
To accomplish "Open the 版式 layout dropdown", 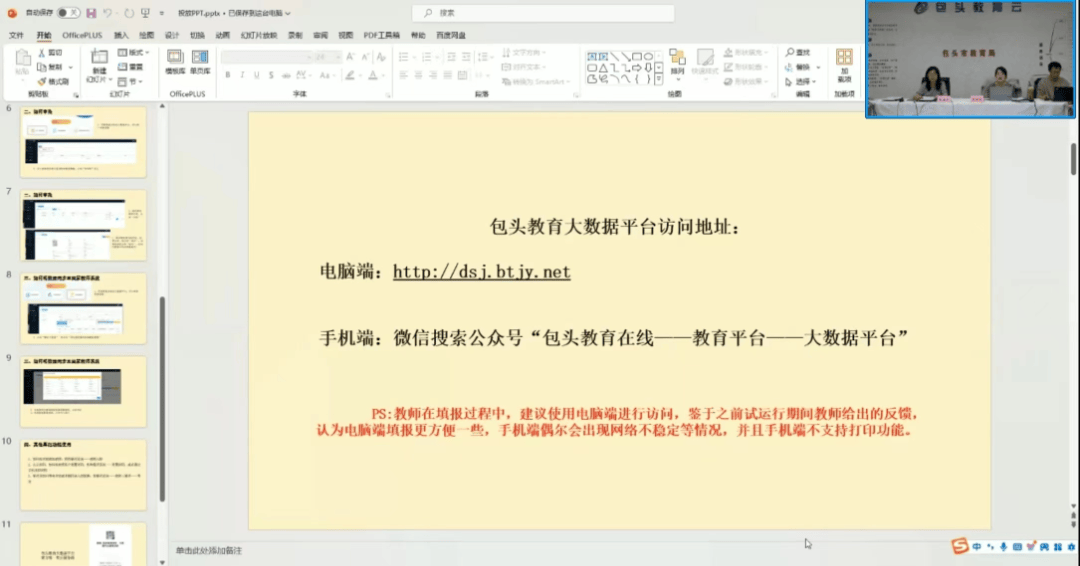I will point(133,52).
